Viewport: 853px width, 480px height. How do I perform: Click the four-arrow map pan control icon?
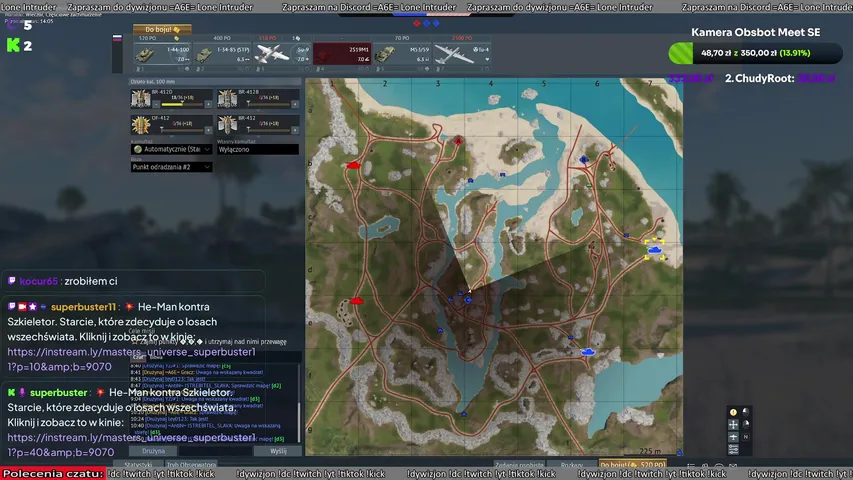tap(733, 424)
